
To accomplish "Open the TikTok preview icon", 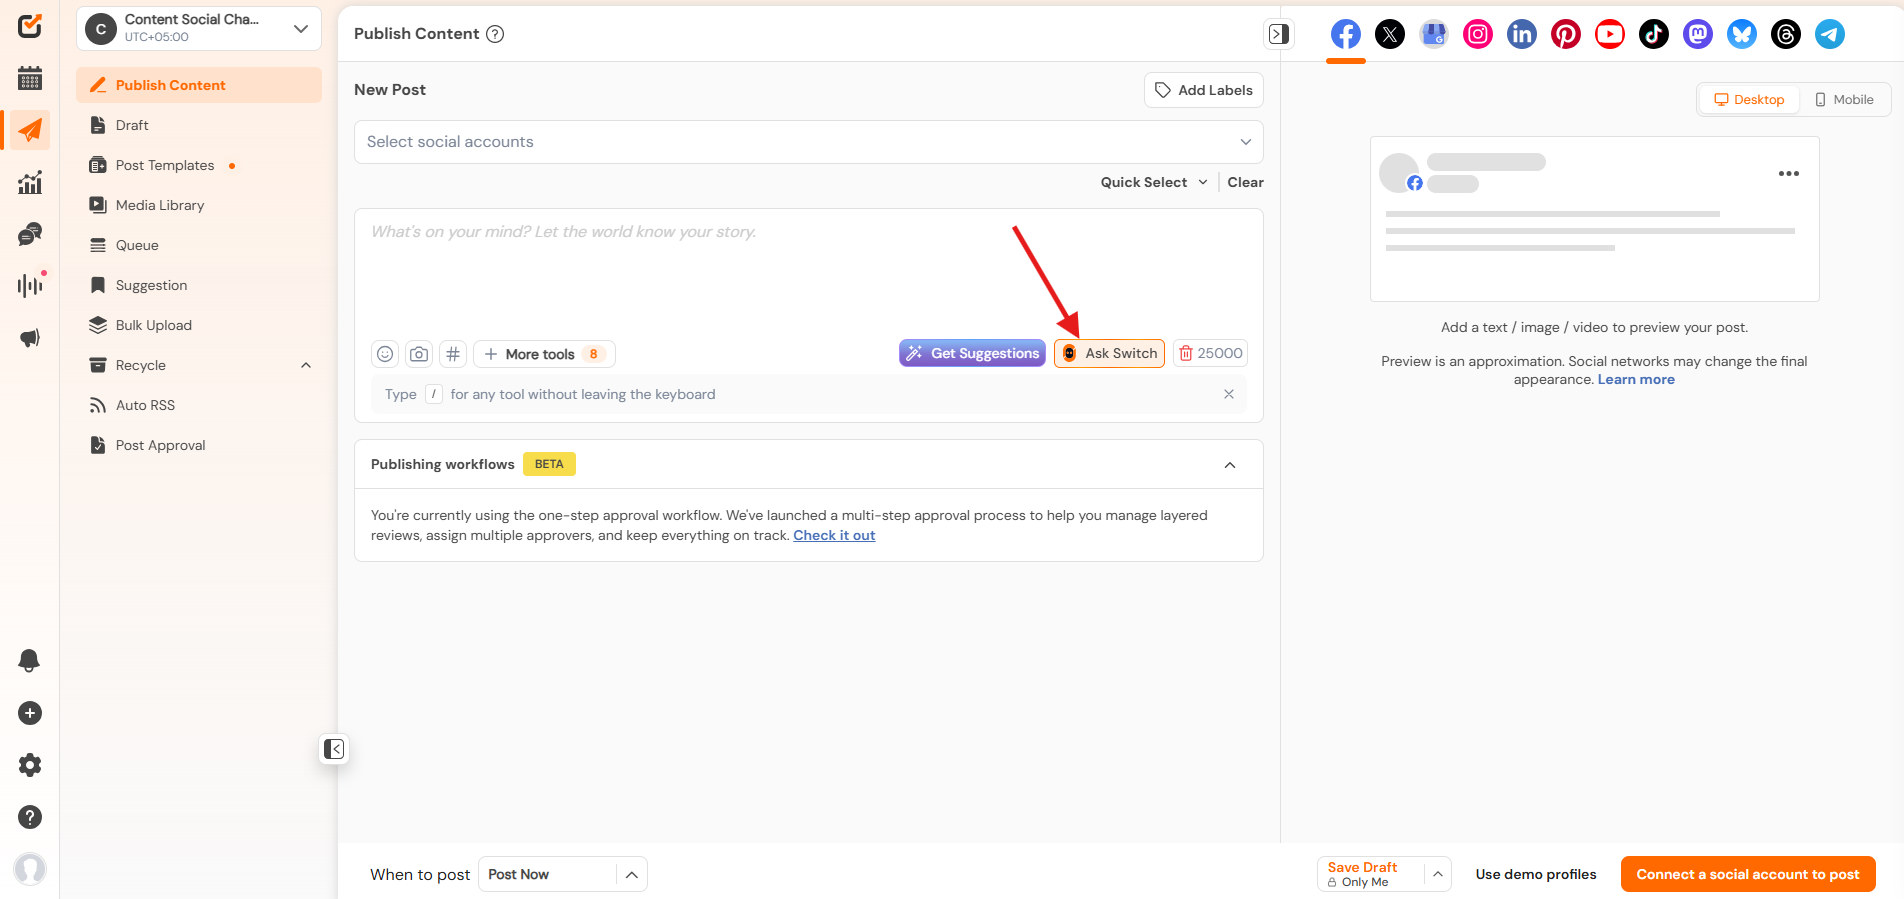I will (1654, 34).
